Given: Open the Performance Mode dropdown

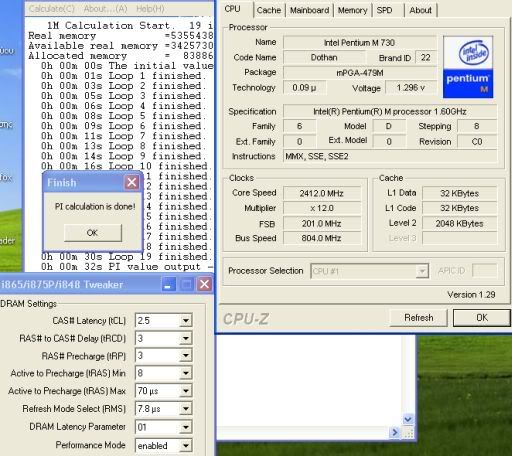Looking at the screenshot, I should [164, 445].
